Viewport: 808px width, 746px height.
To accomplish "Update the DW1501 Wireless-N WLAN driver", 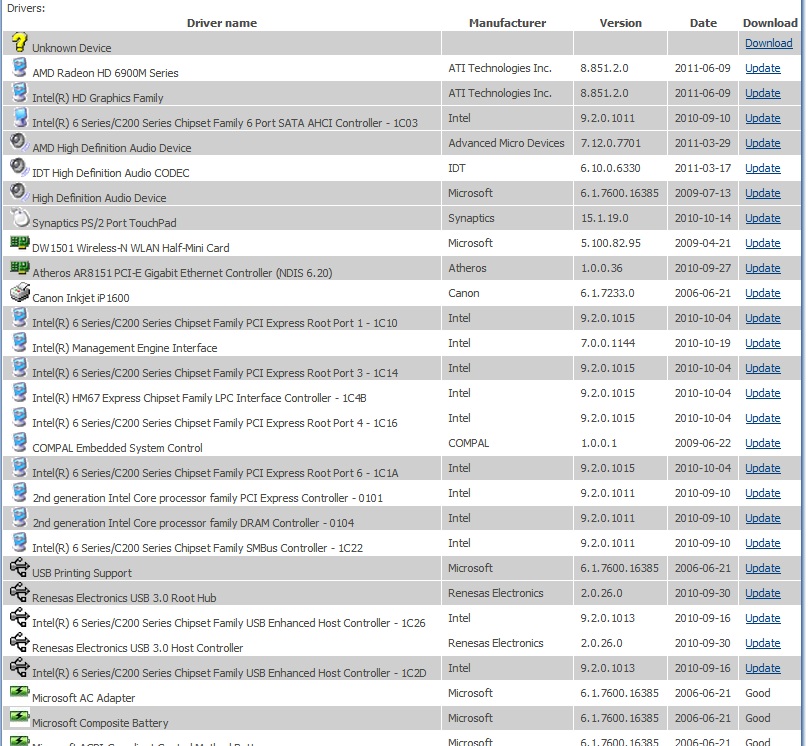I will pos(763,243).
